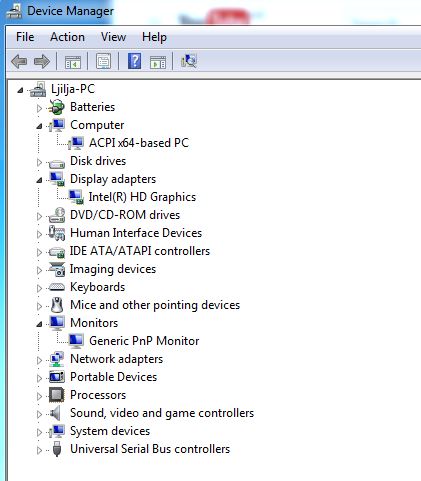Image resolution: width=421 pixels, height=481 pixels.
Task: Expand Human Interface Devices arrow
Action: 39,234
